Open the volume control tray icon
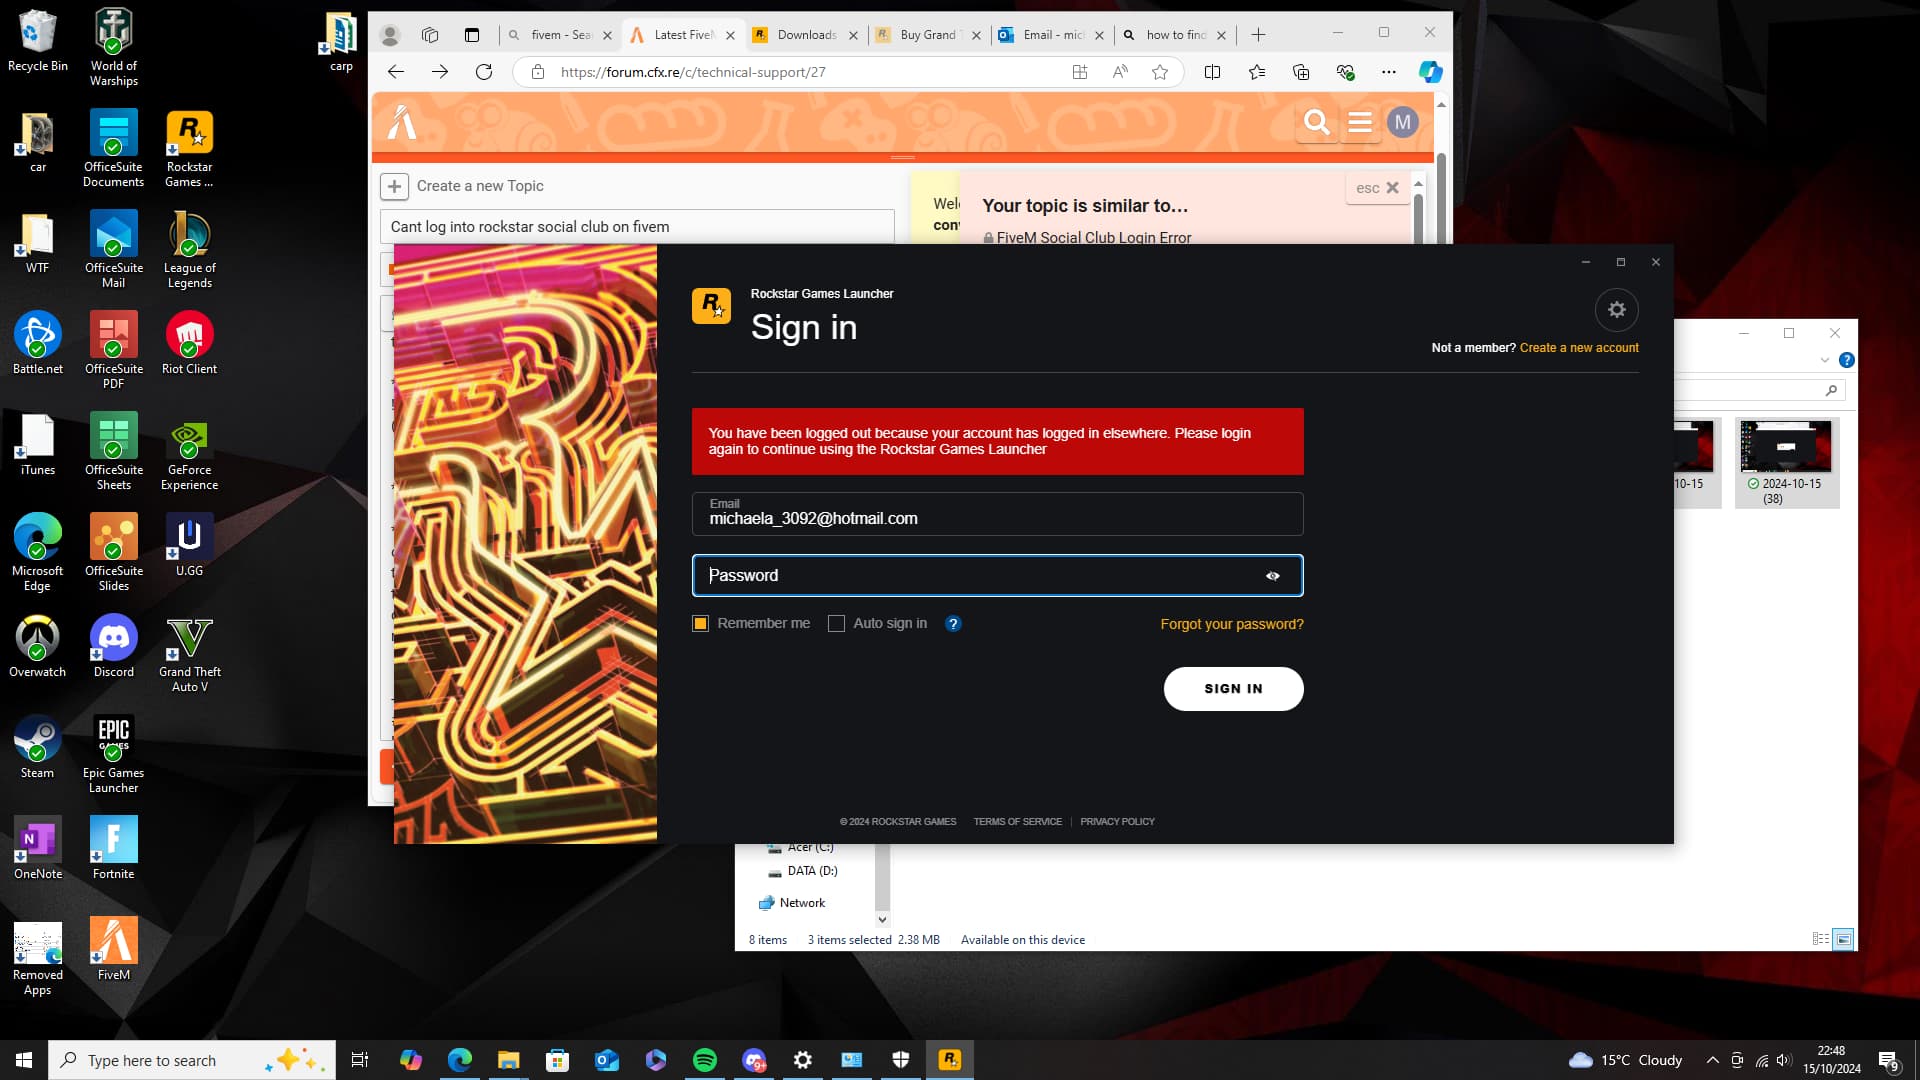The image size is (1920, 1080). [1784, 1060]
